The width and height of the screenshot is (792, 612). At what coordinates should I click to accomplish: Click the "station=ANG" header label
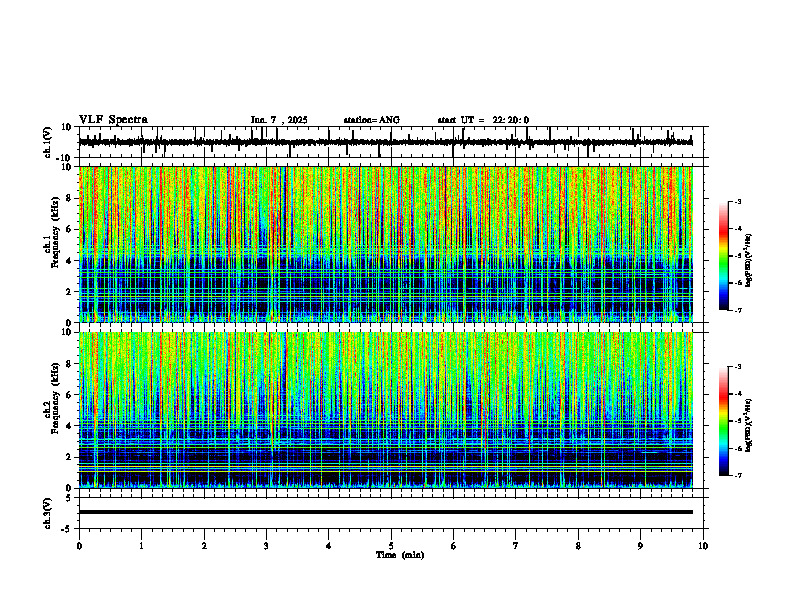(x=372, y=120)
